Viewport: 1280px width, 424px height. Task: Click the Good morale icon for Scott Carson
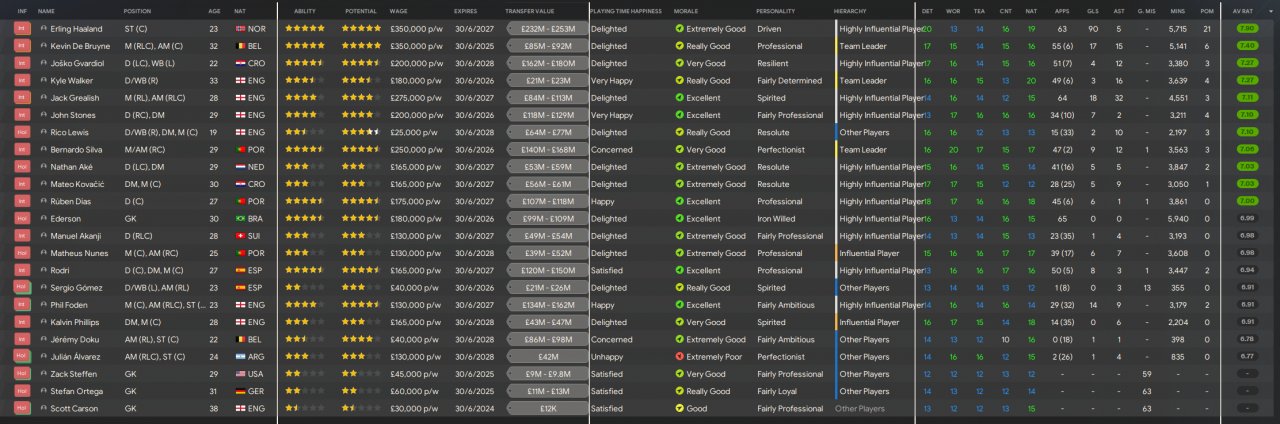[x=680, y=409]
